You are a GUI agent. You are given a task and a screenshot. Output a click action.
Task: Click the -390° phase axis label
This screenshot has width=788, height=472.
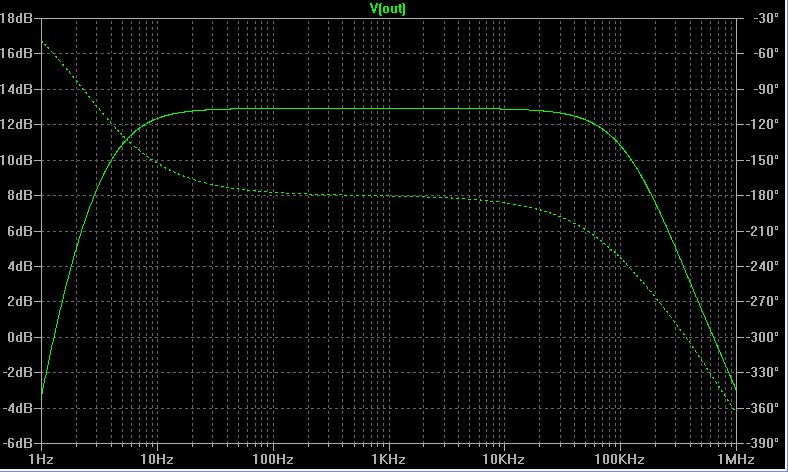[763, 443]
